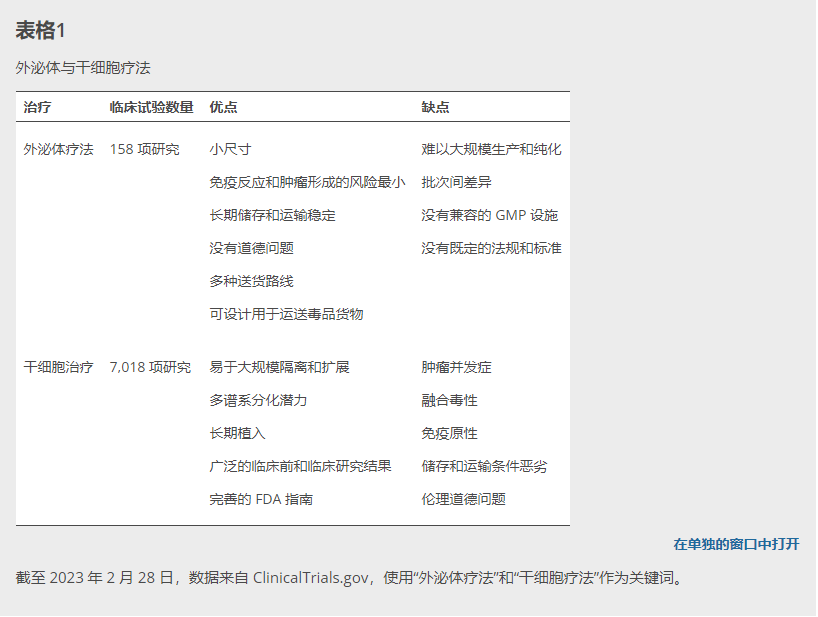
Task: Select the '伦理道德问题' disadvantage entry
Action: pyautogui.click(x=463, y=499)
